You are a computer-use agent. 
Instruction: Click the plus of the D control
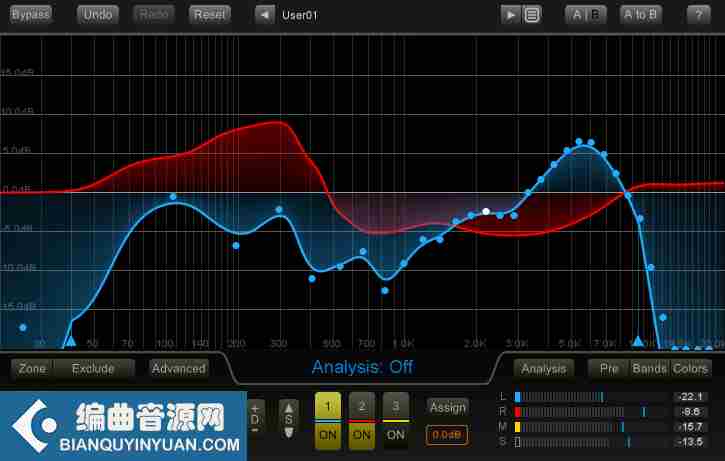click(255, 409)
